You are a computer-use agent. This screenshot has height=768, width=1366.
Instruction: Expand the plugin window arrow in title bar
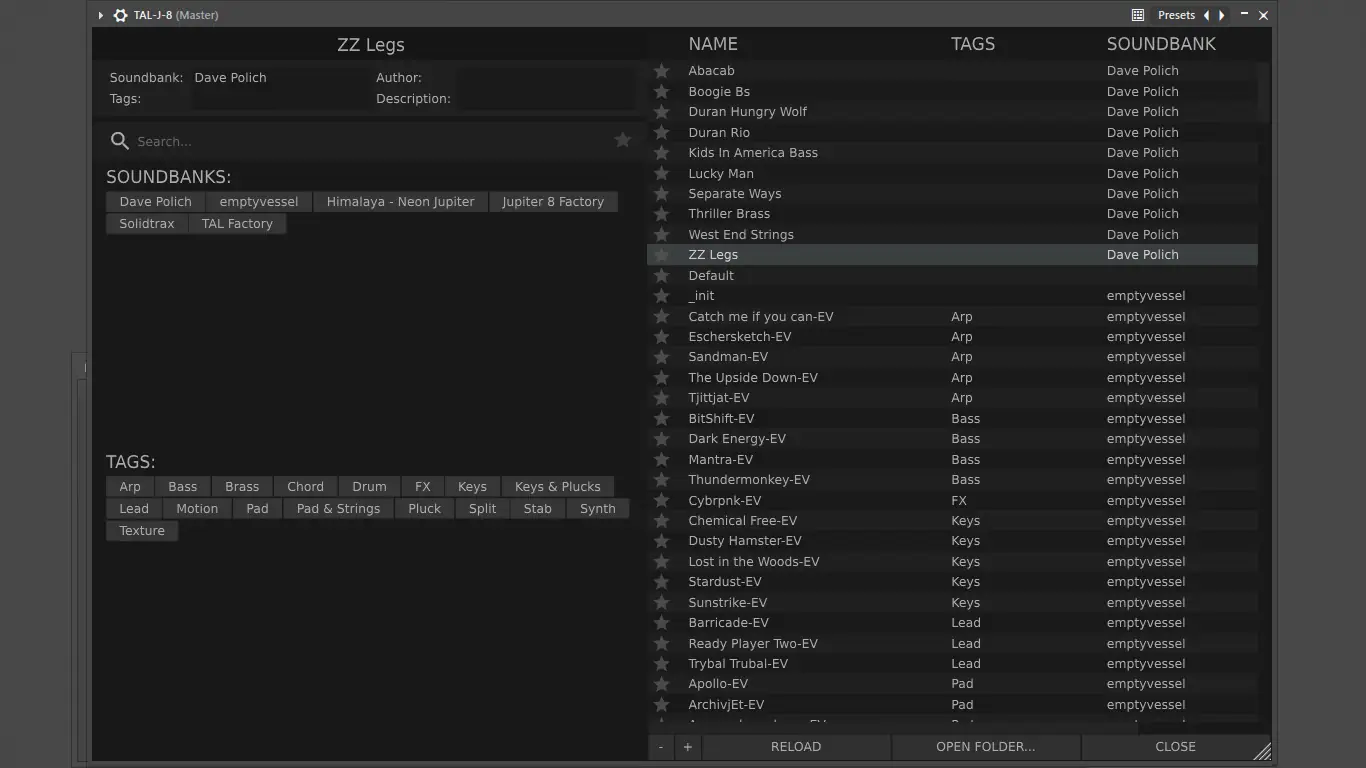pyautogui.click(x=101, y=15)
